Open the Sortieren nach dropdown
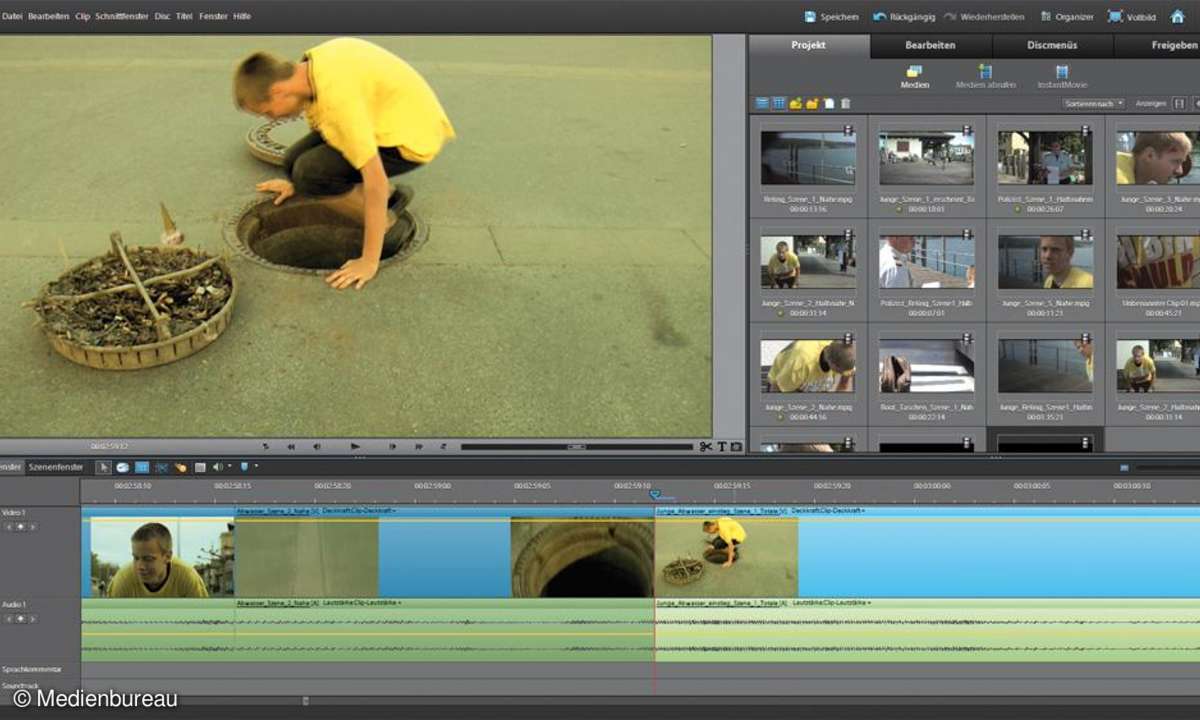Image resolution: width=1200 pixels, height=720 pixels. (1094, 103)
